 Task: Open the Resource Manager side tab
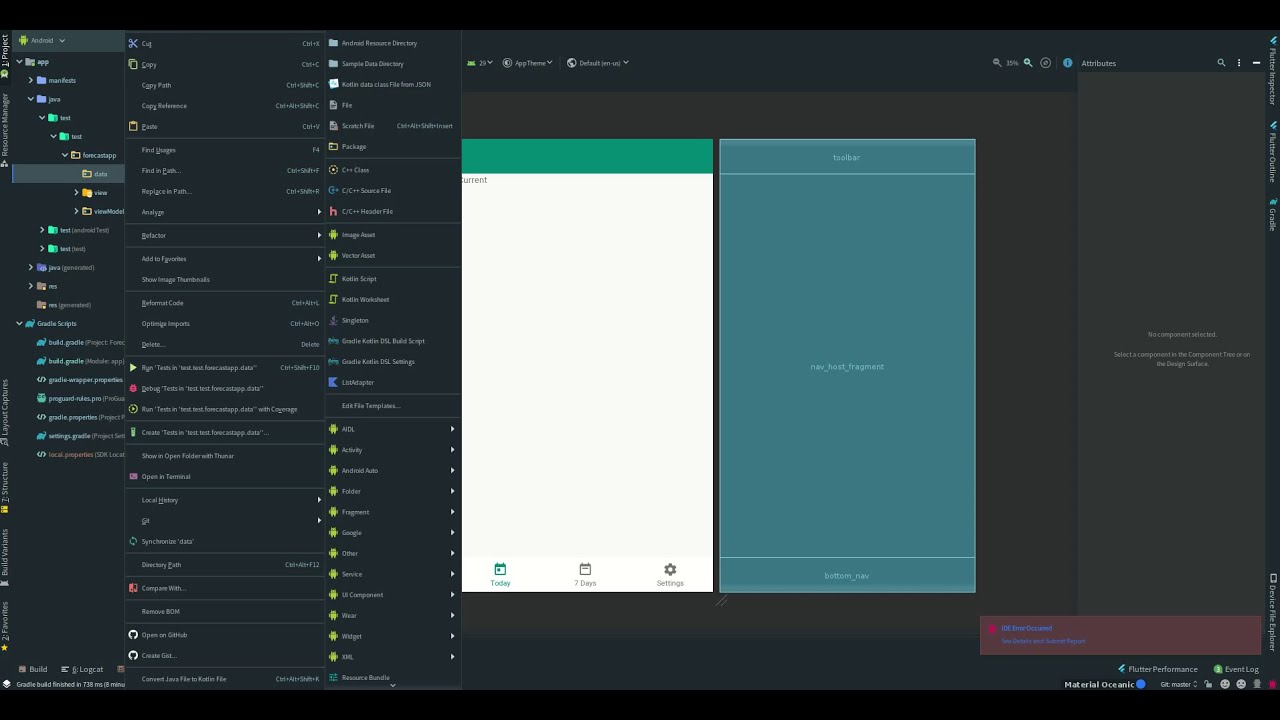tap(5, 130)
